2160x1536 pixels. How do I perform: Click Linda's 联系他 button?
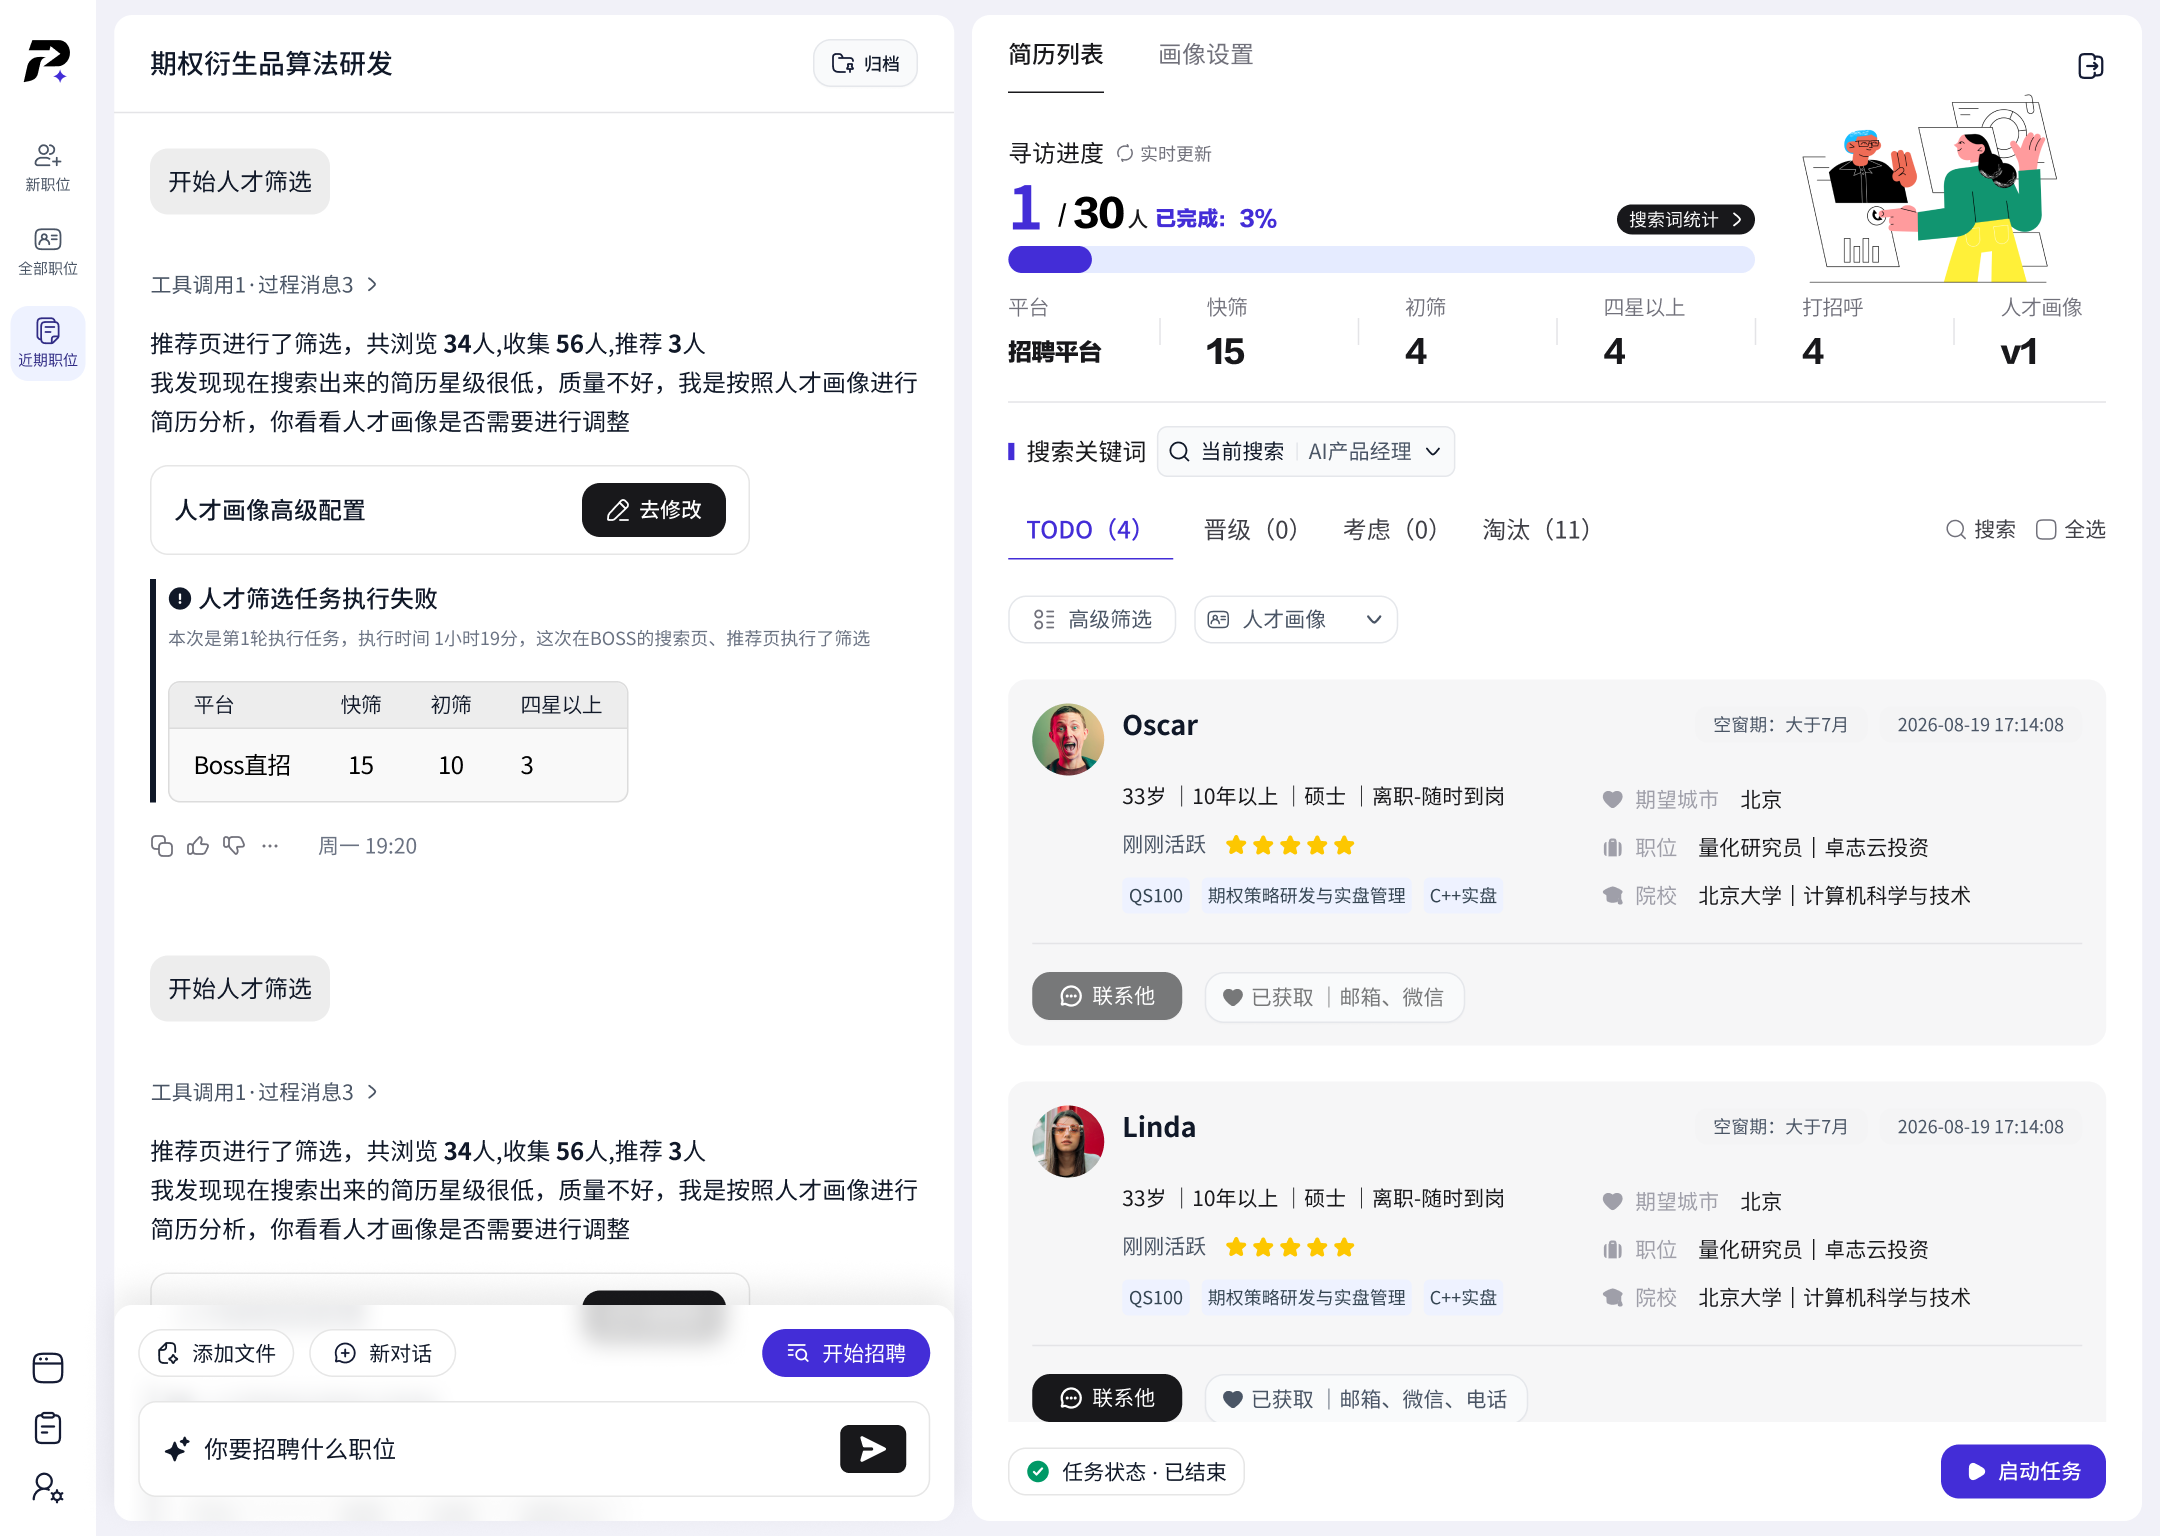click(x=1107, y=1398)
